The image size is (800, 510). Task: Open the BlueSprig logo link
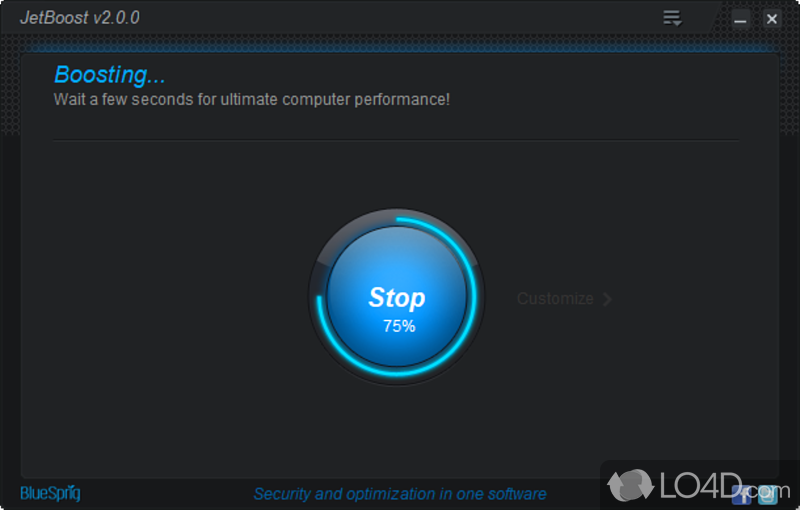click(x=50, y=493)
